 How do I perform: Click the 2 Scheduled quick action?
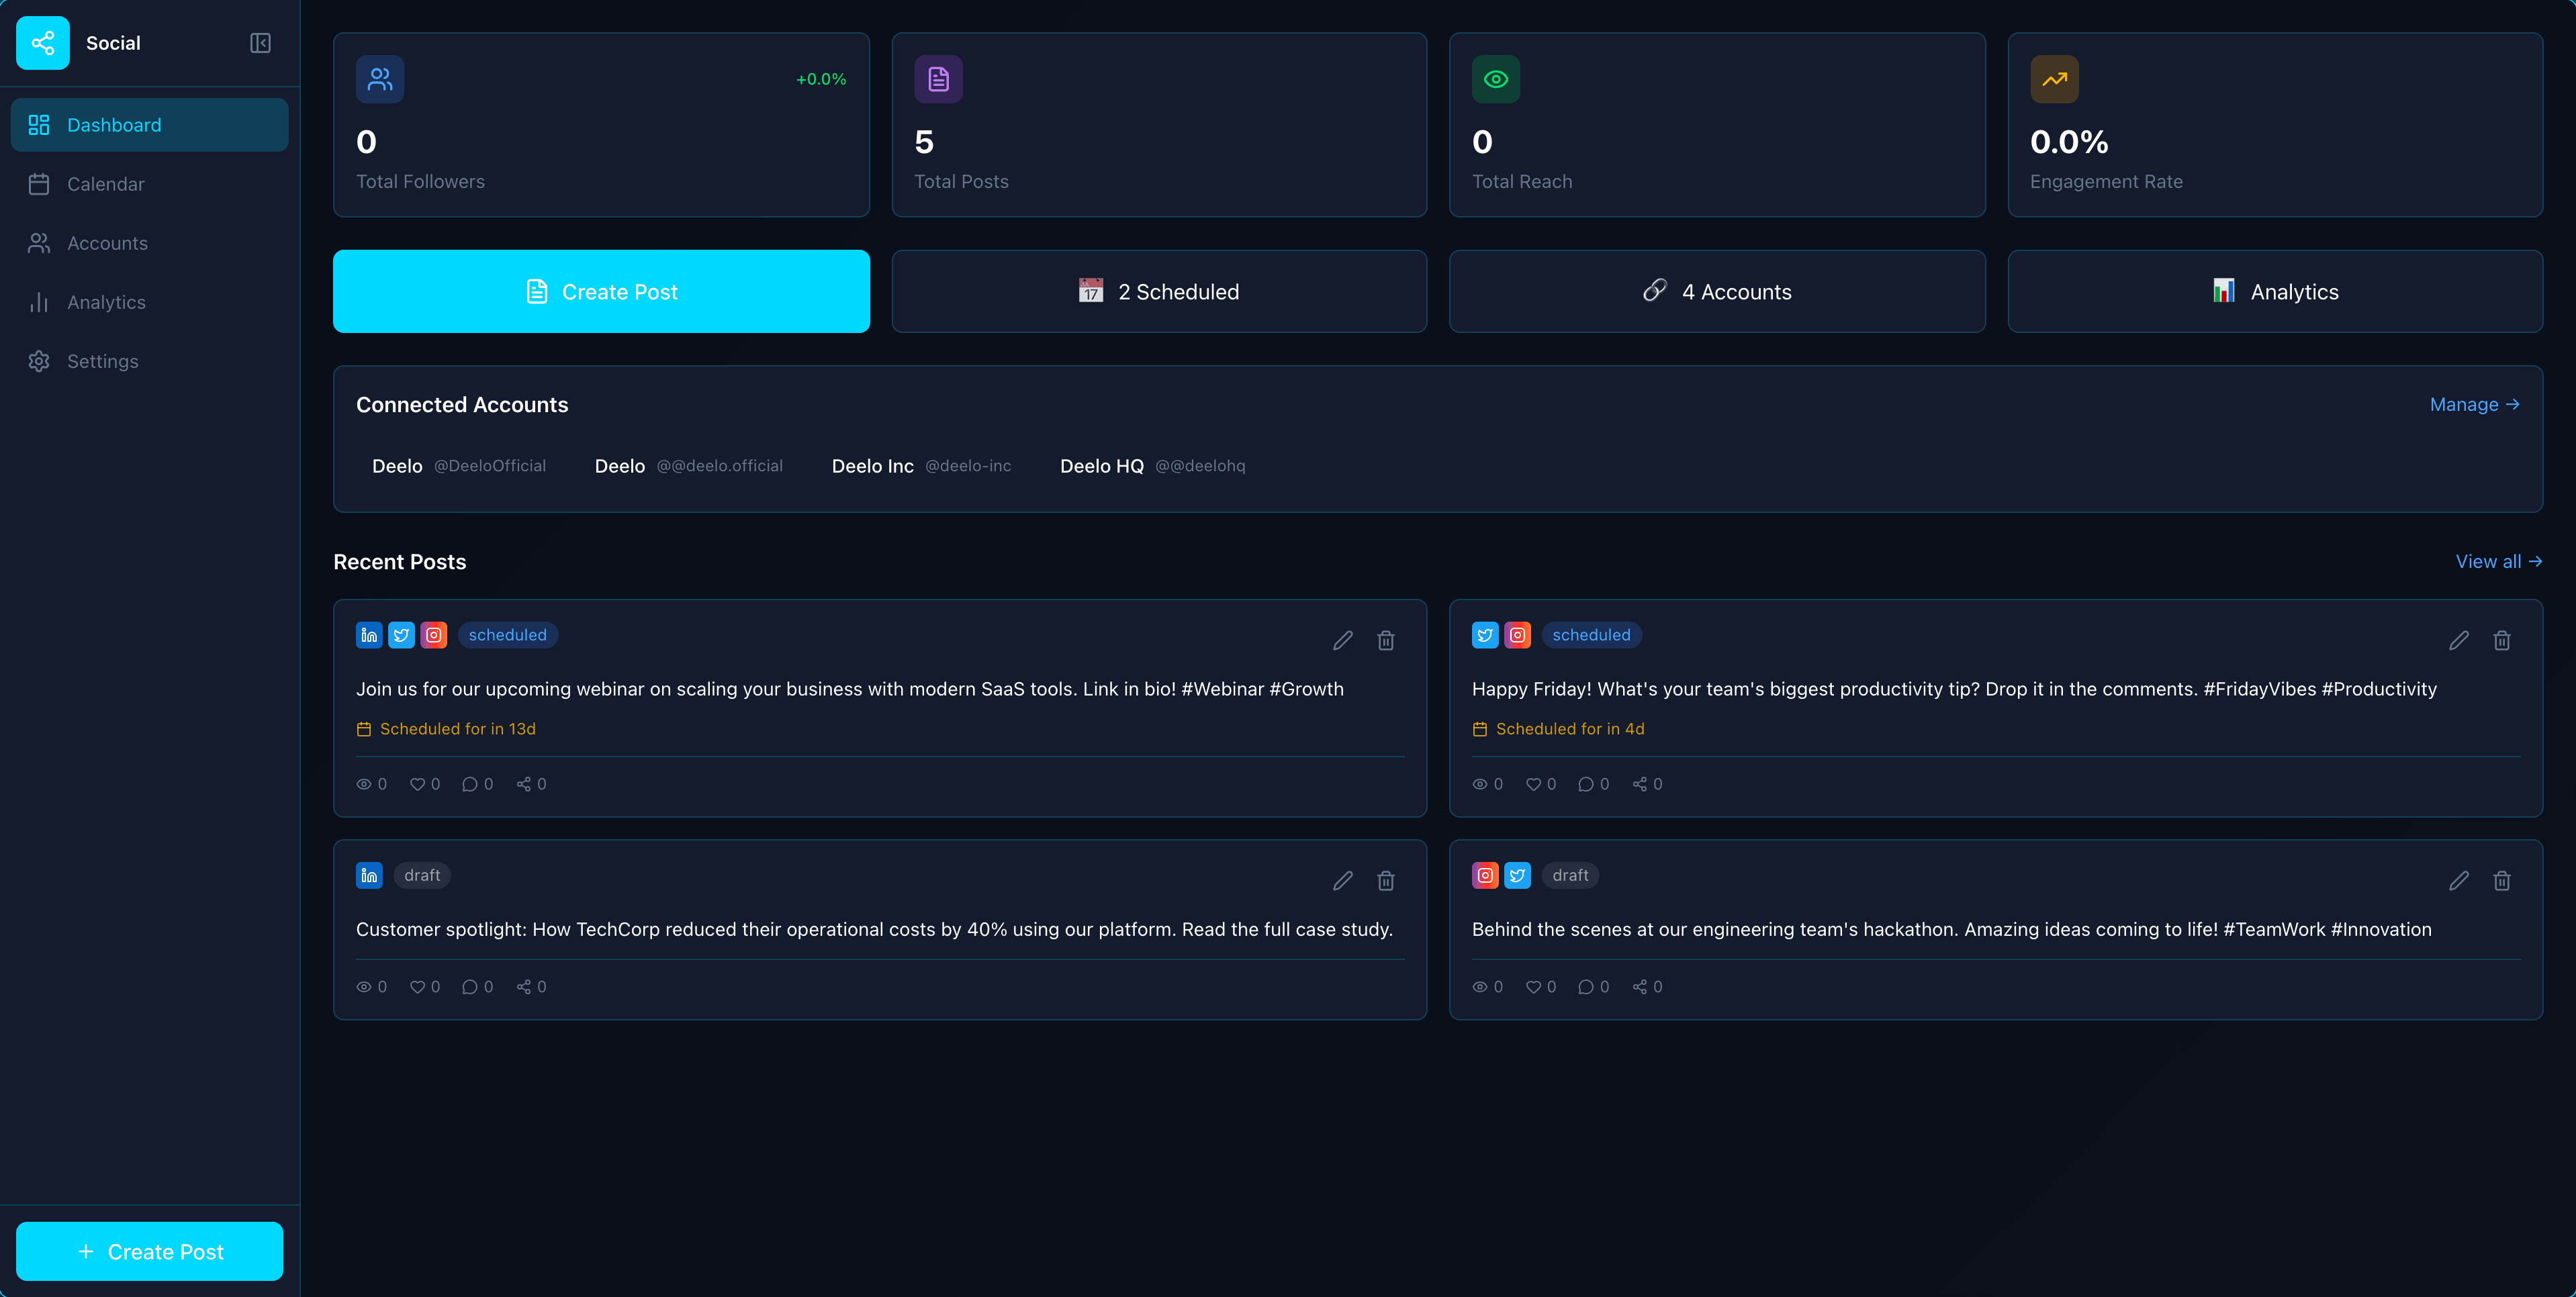click(1158, 291)
